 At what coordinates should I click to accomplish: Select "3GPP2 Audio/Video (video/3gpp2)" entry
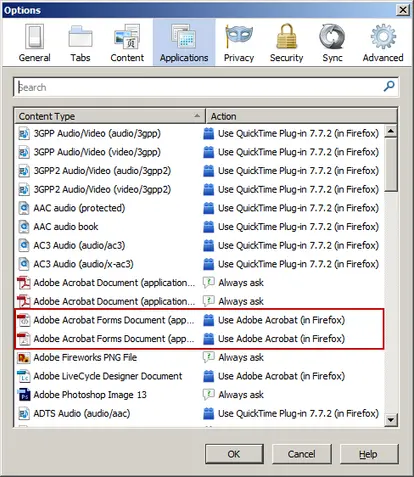(x=102, y=190)
